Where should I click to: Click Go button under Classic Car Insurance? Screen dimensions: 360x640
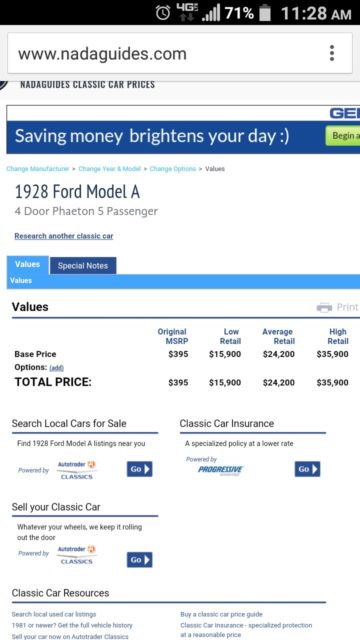tap(307, 469)
